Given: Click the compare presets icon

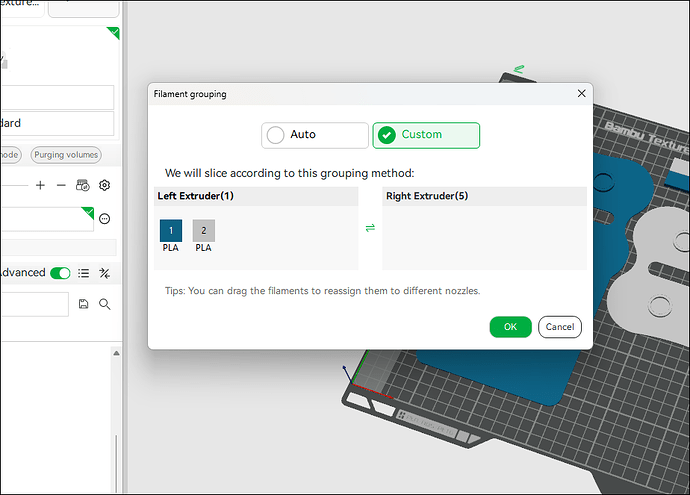Looking at the screenshot, I should tap(104, 273).
